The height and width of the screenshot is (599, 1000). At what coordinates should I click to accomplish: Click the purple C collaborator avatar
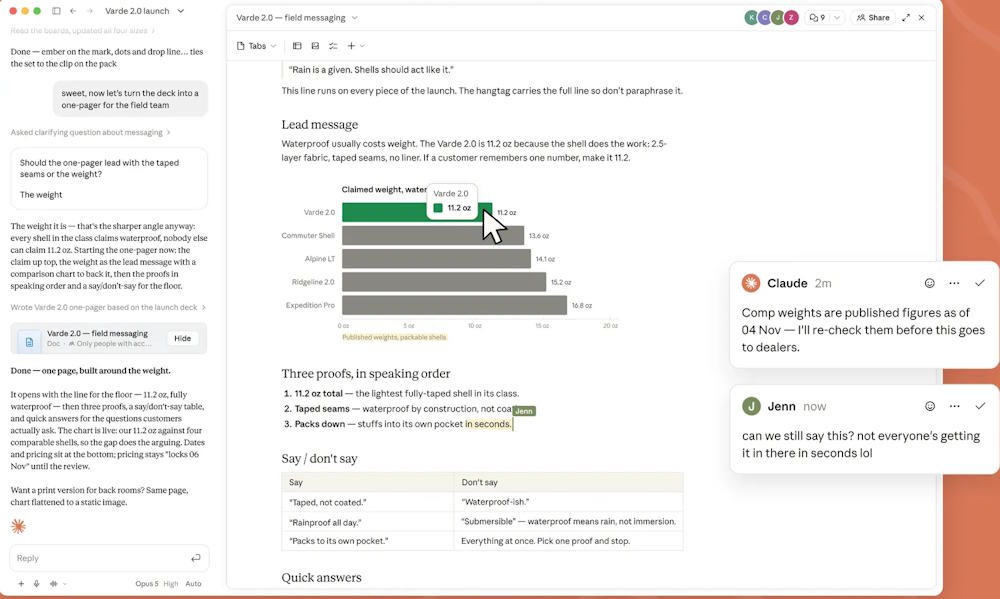coord(765,18)
